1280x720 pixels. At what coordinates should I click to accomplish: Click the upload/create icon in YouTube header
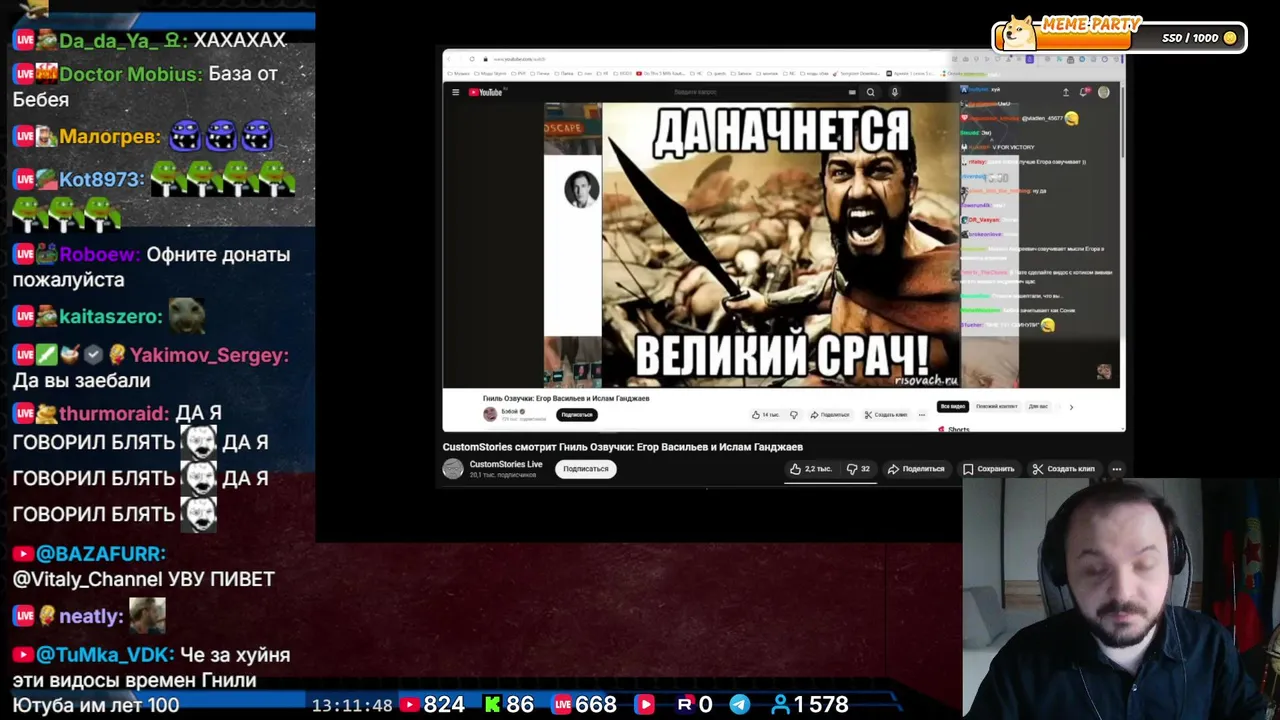coord(1065,92)
